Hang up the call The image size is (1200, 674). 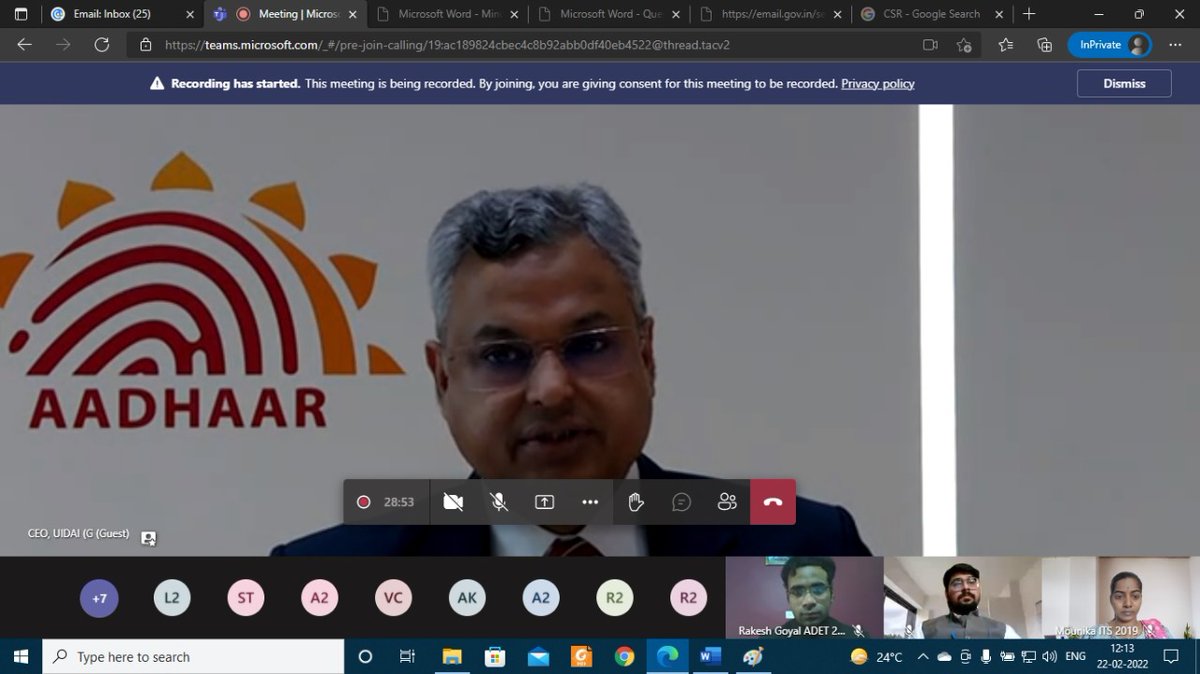pyautogui.click(x=773, y=502)
